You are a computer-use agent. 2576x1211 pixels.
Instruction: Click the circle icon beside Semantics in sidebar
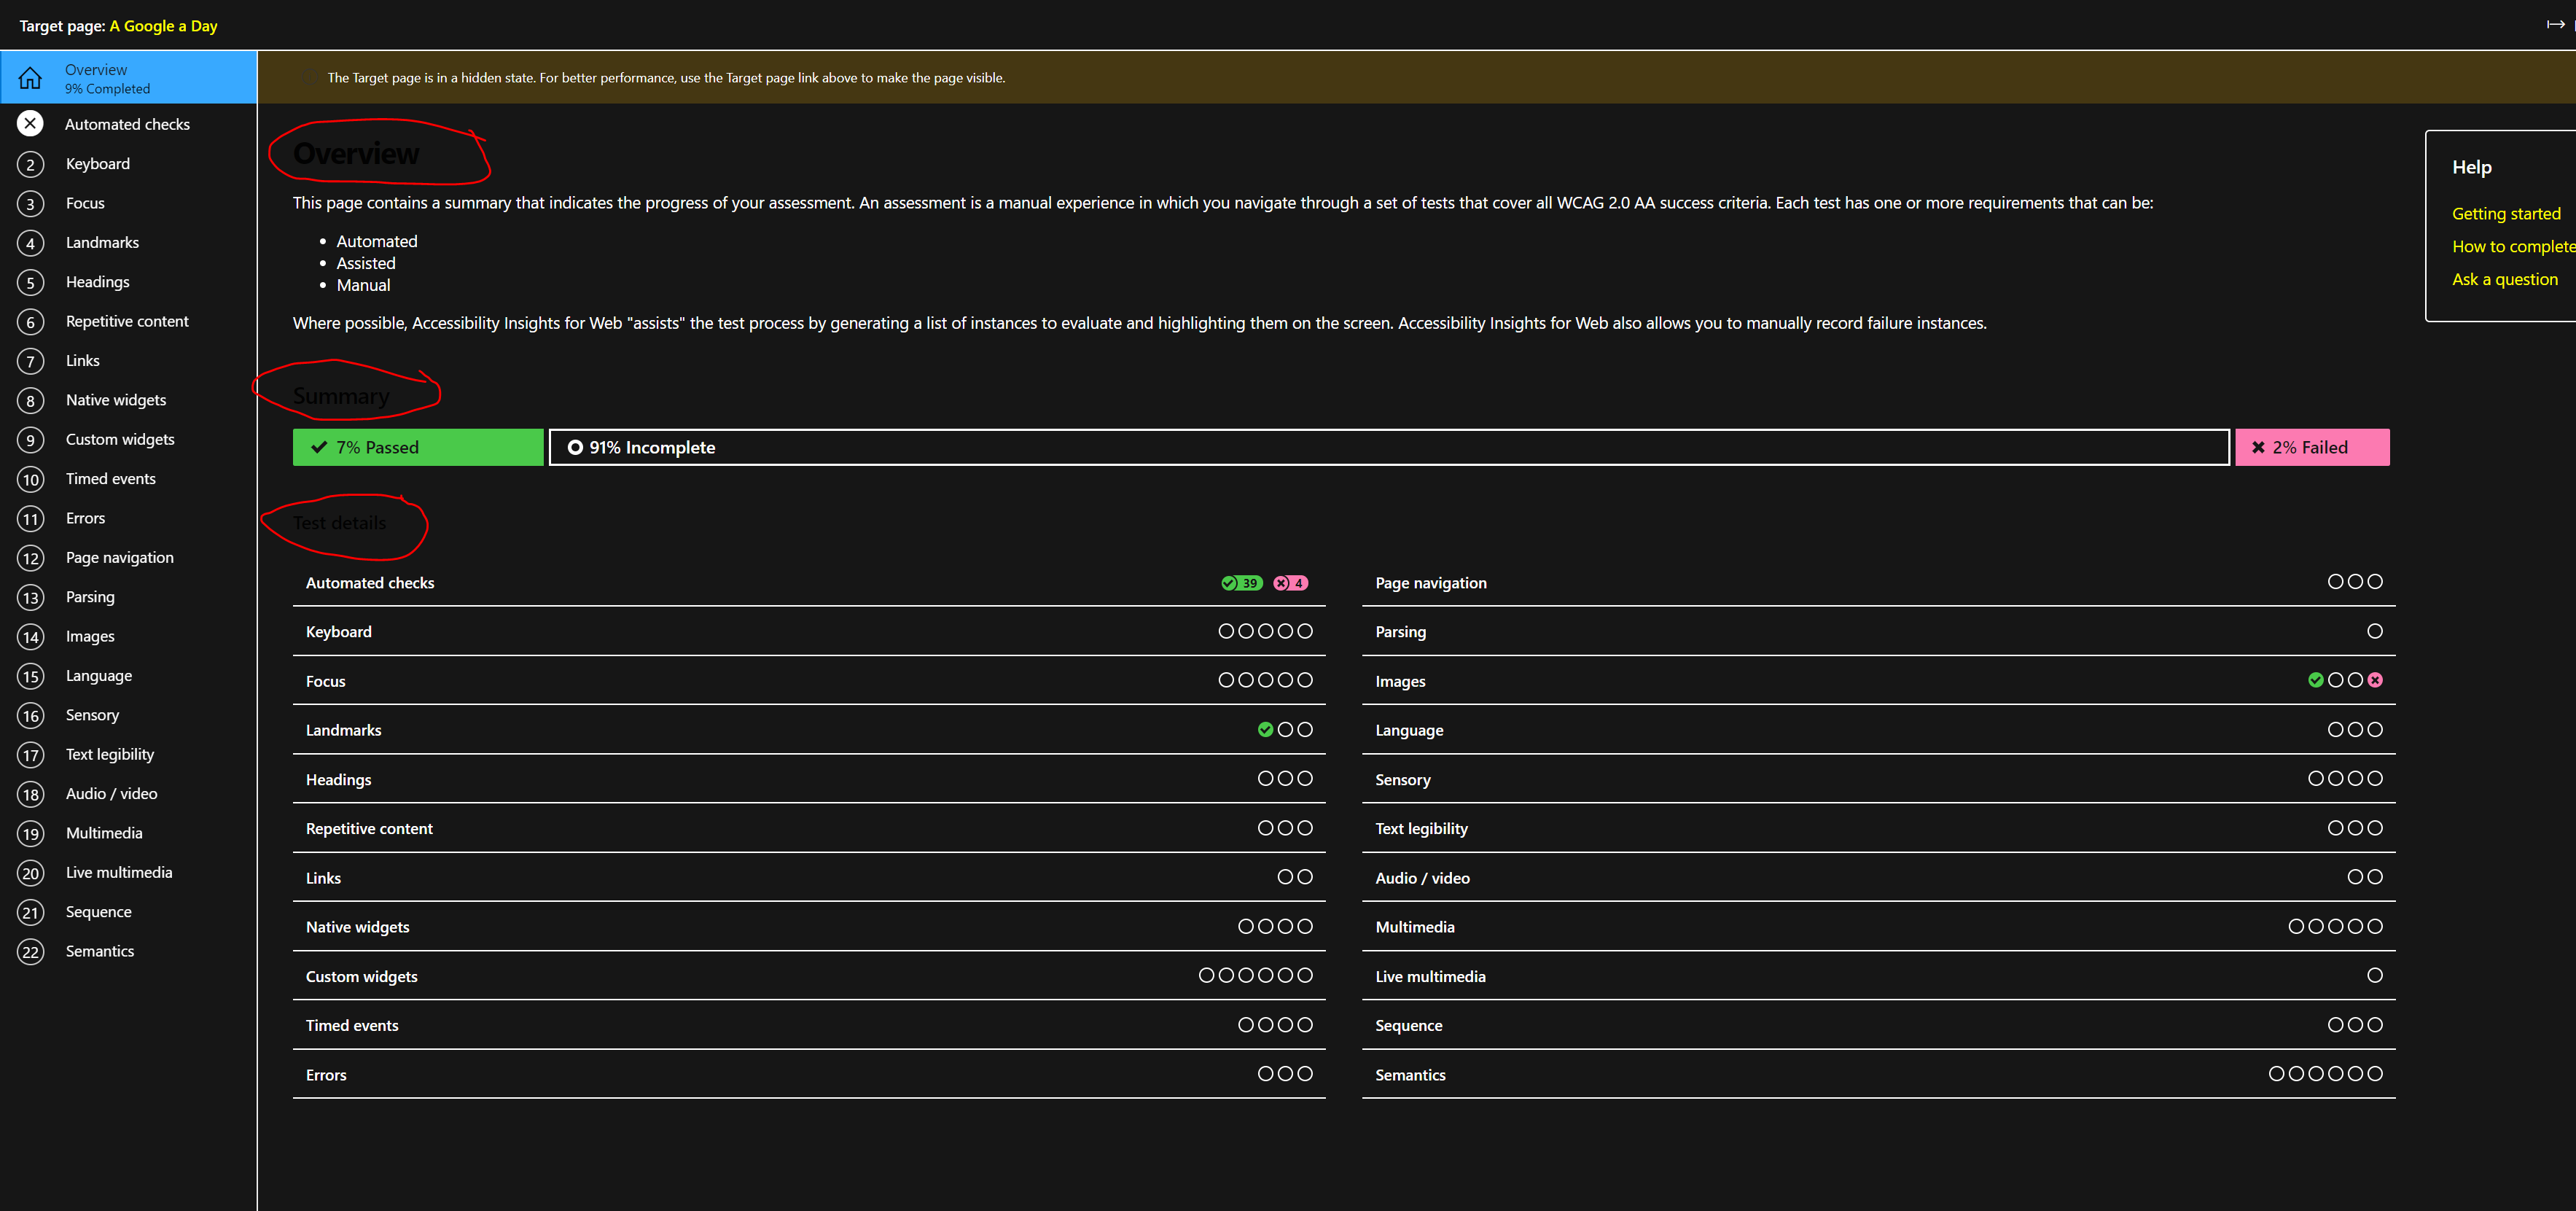30,951
